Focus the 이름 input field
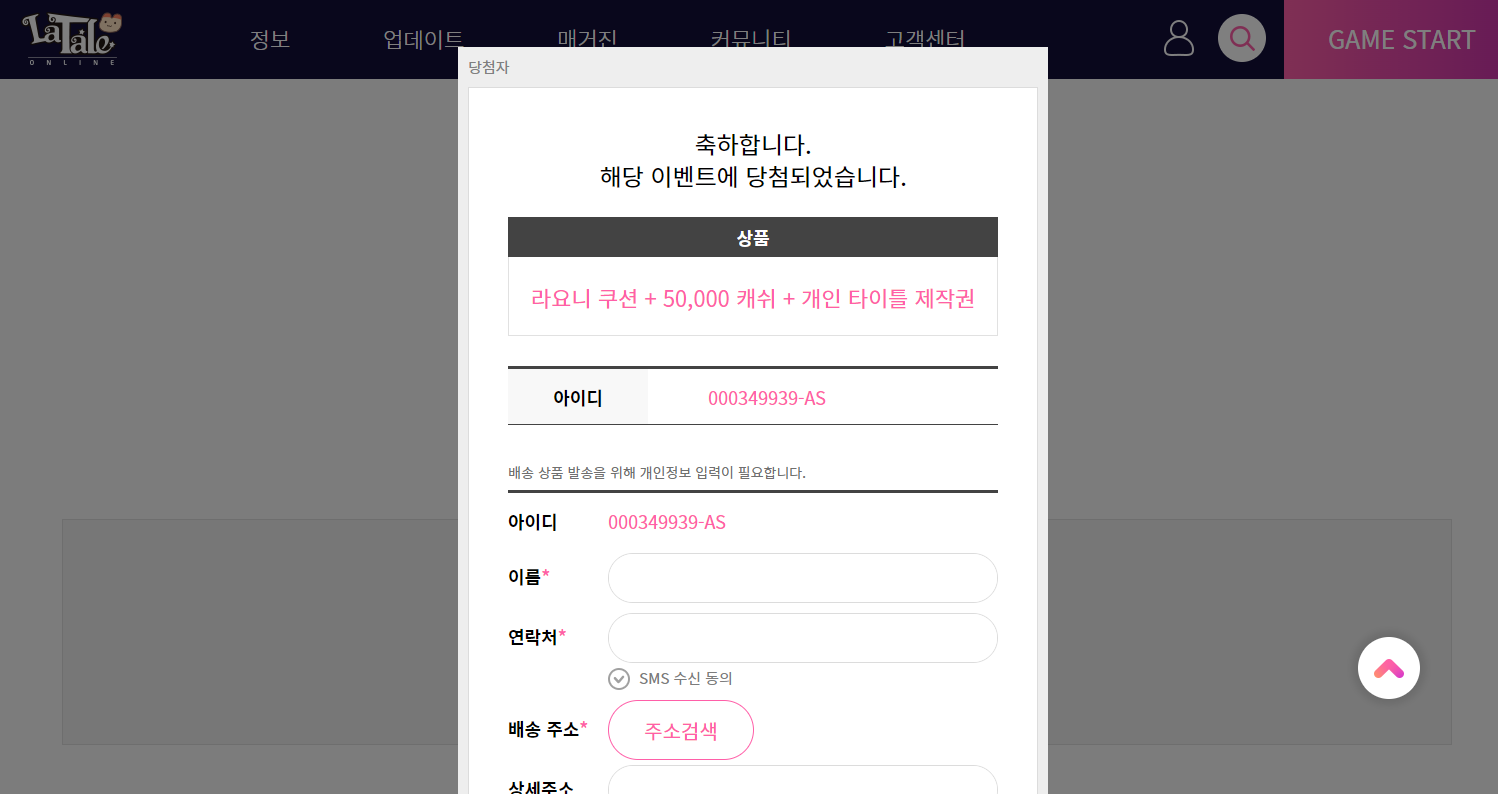 click(803, 578)
